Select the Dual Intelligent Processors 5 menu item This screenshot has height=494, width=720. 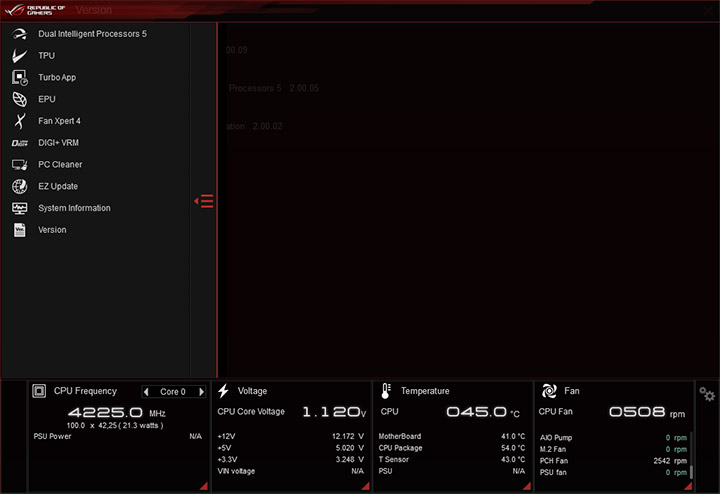(x=92, y=34)
